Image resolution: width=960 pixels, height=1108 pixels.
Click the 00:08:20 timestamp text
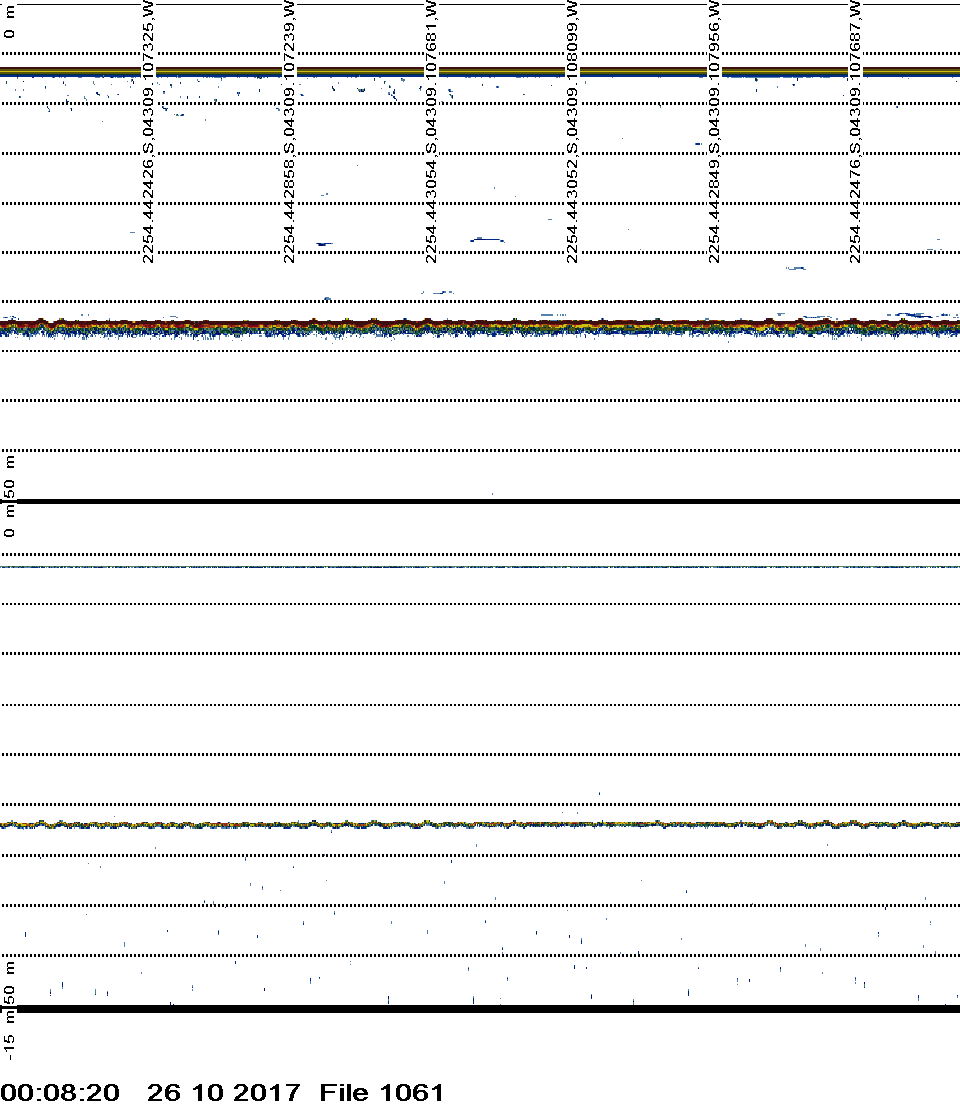(x=61, y=1092)
